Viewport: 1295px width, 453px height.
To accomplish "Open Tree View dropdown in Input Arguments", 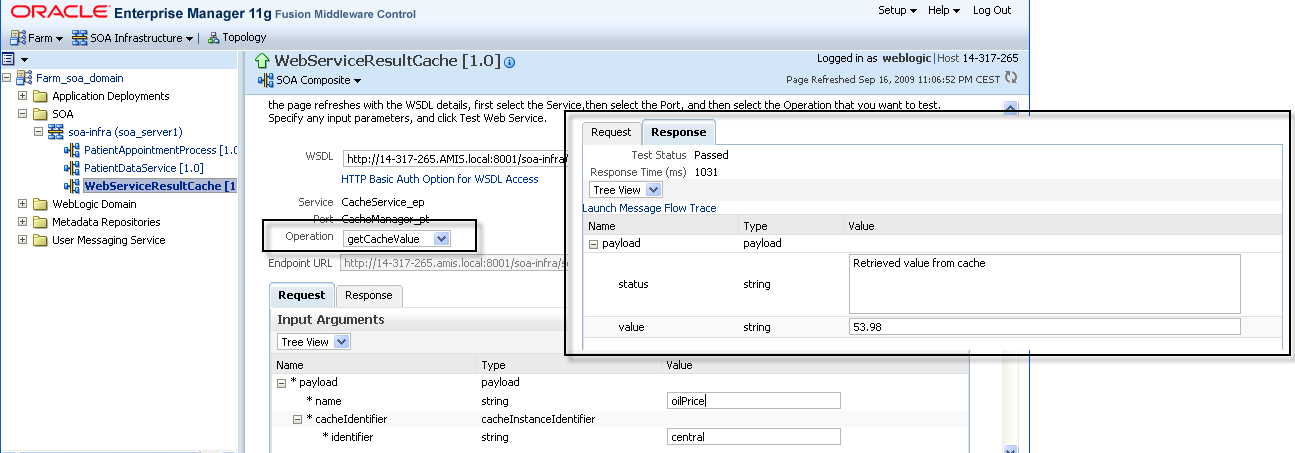I will point(342,342).
